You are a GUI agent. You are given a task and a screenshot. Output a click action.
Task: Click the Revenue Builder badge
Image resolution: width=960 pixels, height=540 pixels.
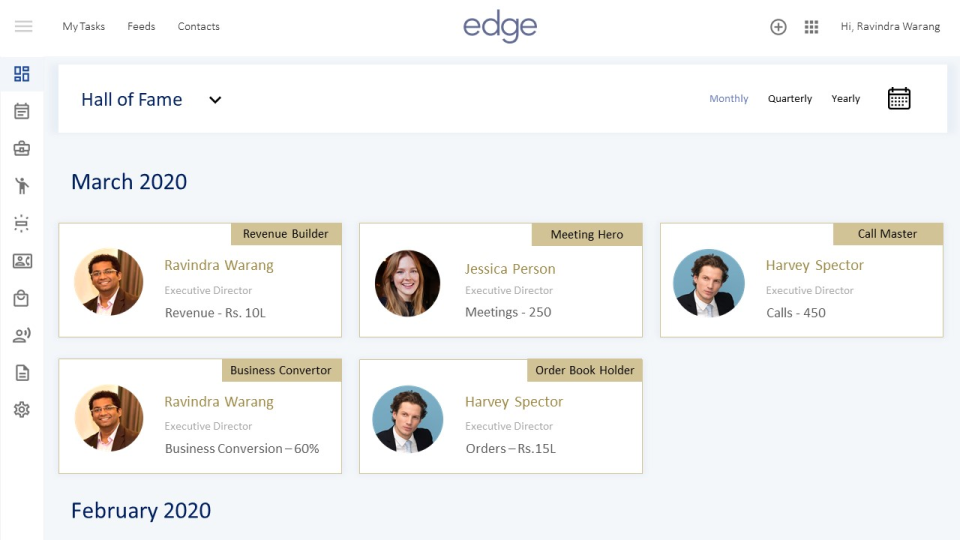tap(286, 234)
